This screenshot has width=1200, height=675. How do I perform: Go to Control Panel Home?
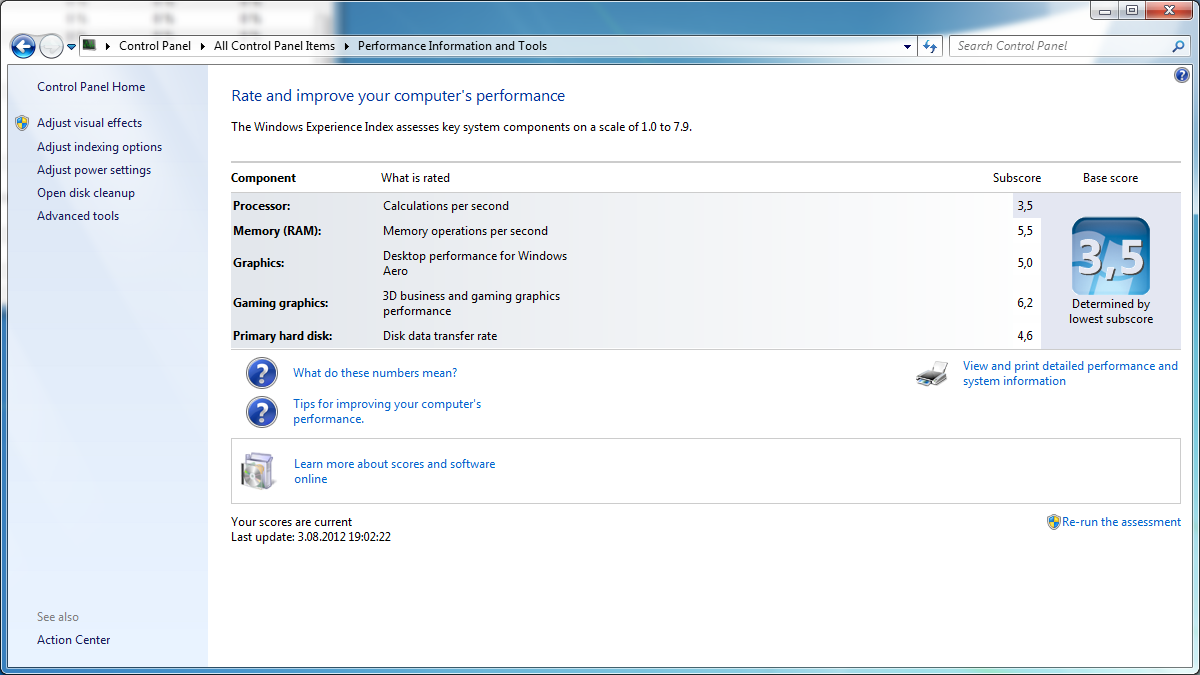(91, 87)
